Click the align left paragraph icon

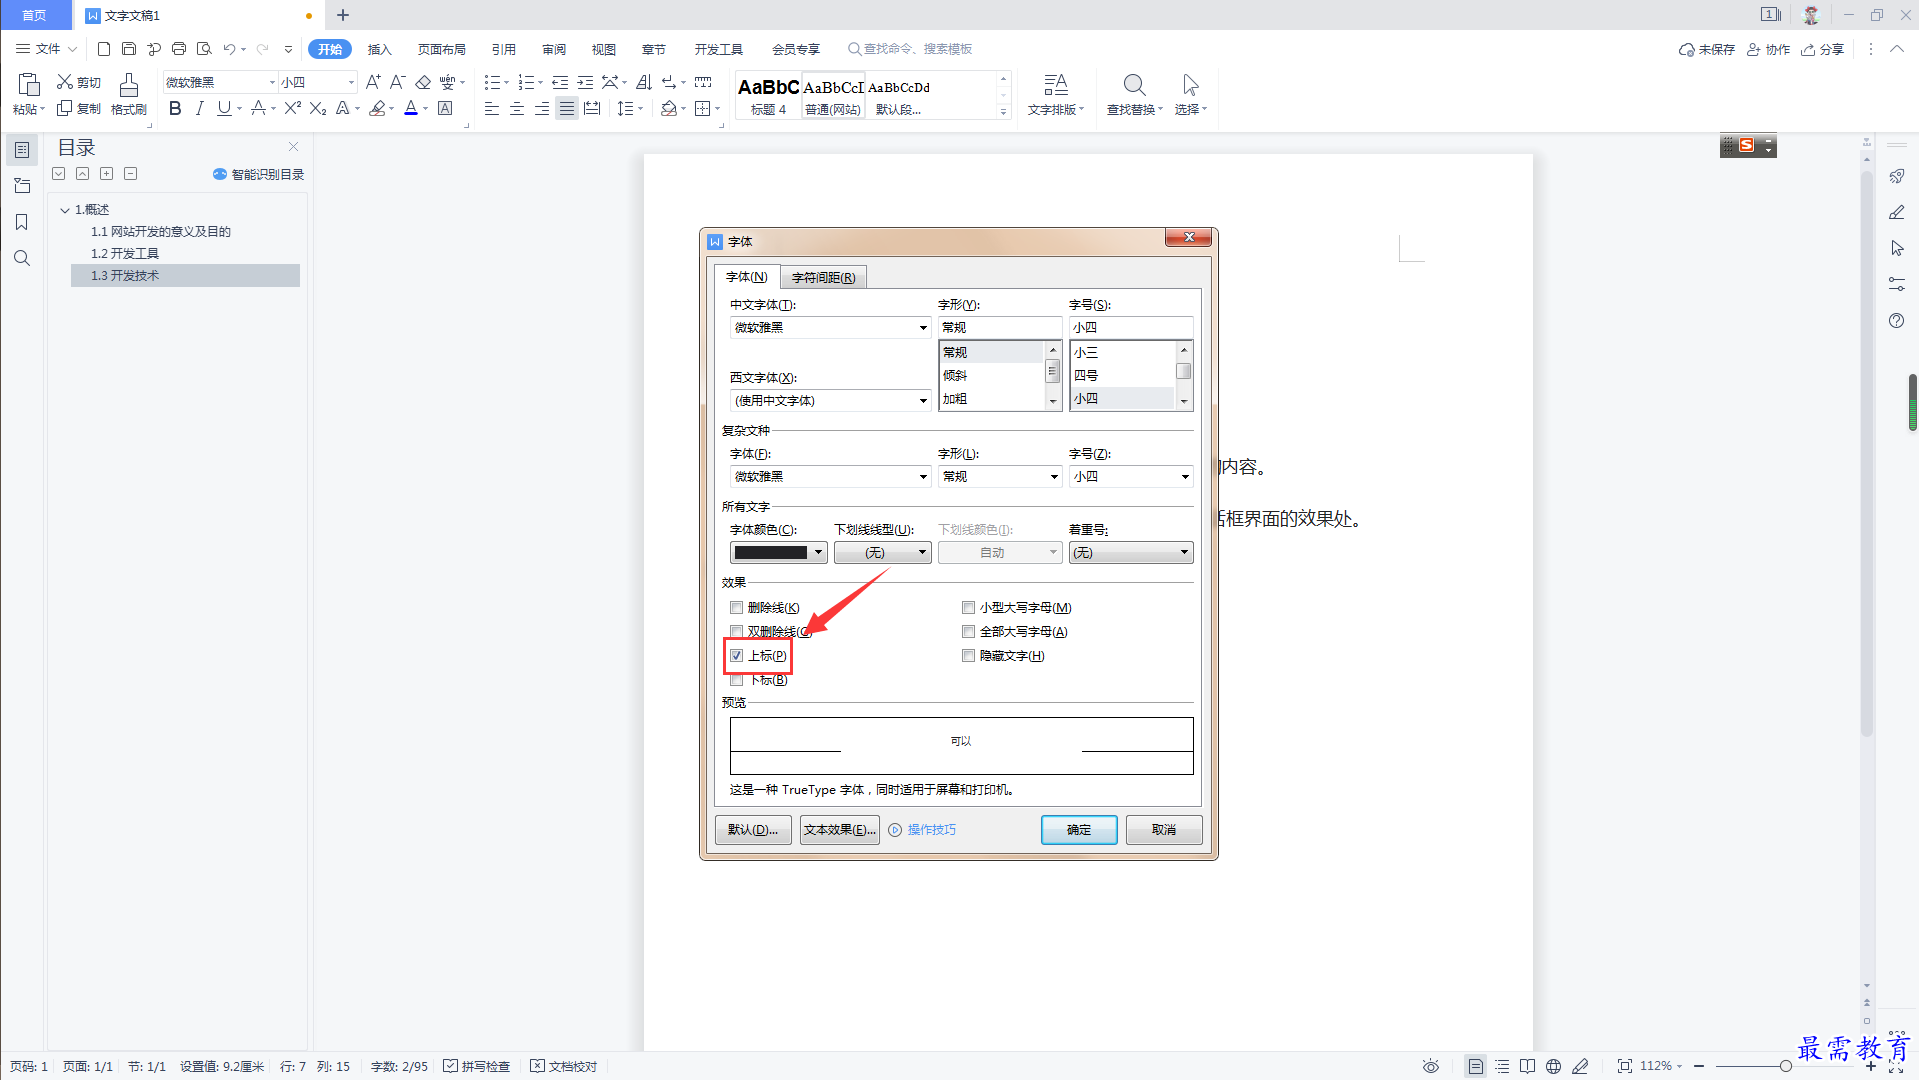tap(491, 109)
